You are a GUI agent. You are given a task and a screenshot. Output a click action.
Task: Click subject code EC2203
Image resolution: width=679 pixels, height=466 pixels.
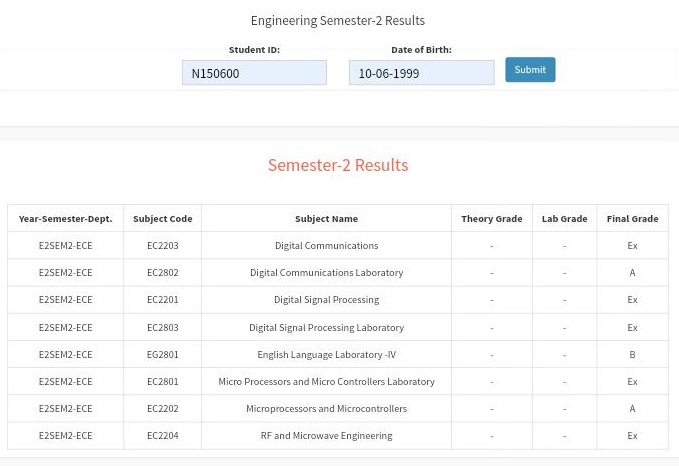point(162,245)
